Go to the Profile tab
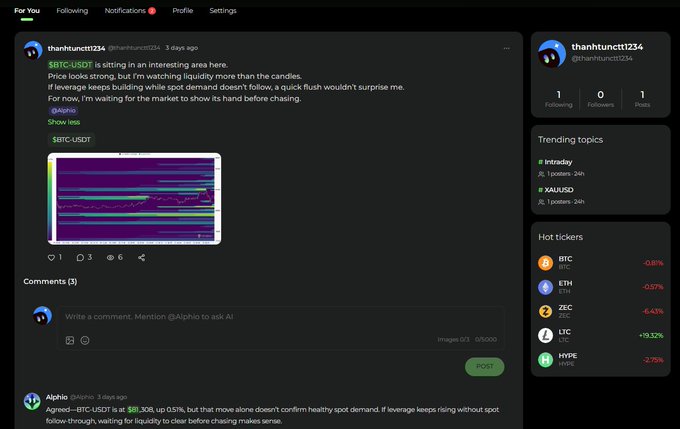 [183, 10]
